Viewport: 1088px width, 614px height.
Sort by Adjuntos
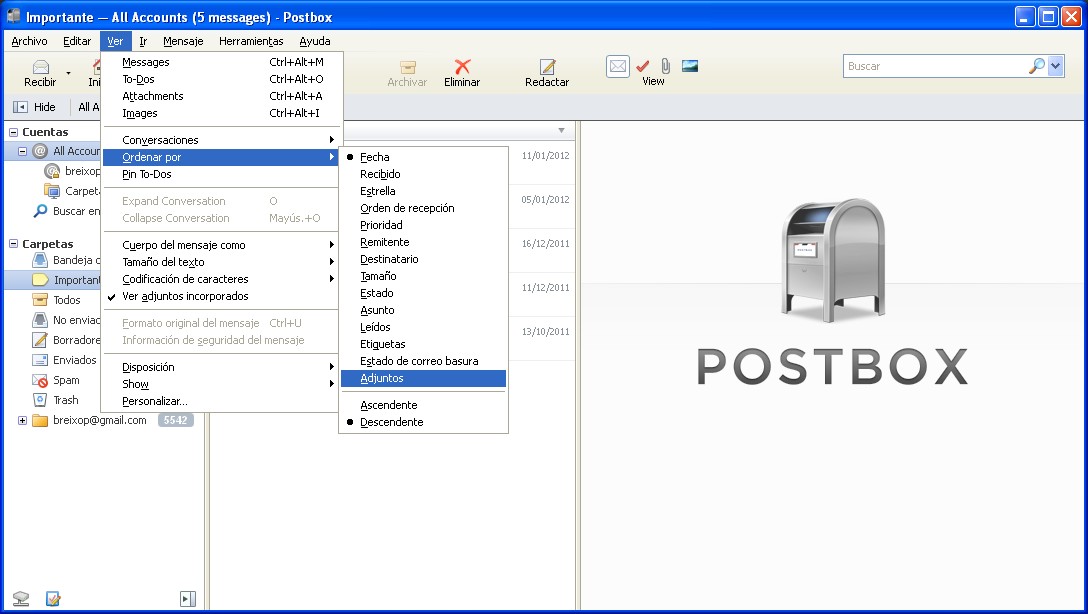point(423,378)
